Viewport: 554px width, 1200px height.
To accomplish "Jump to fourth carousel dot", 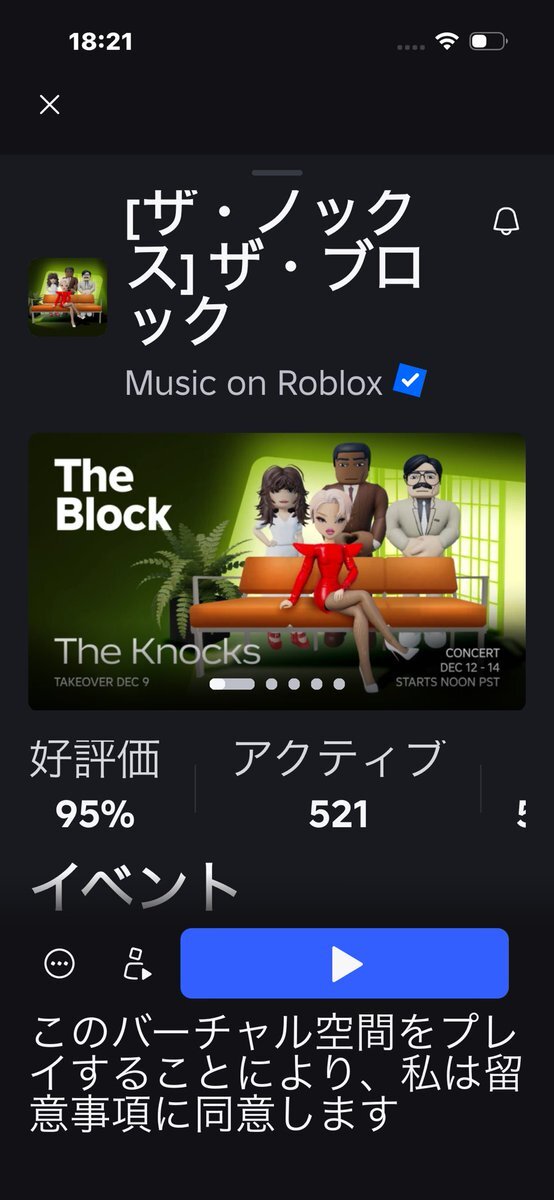I will [x=316, y=684].
